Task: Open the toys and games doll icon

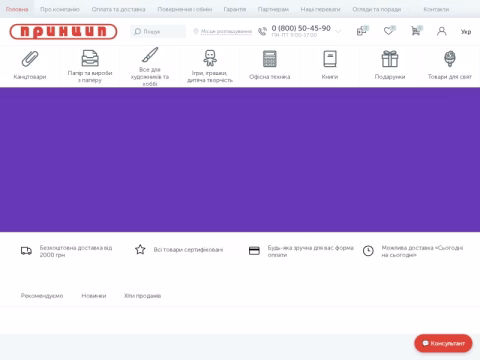Action: tap(210, 58)
